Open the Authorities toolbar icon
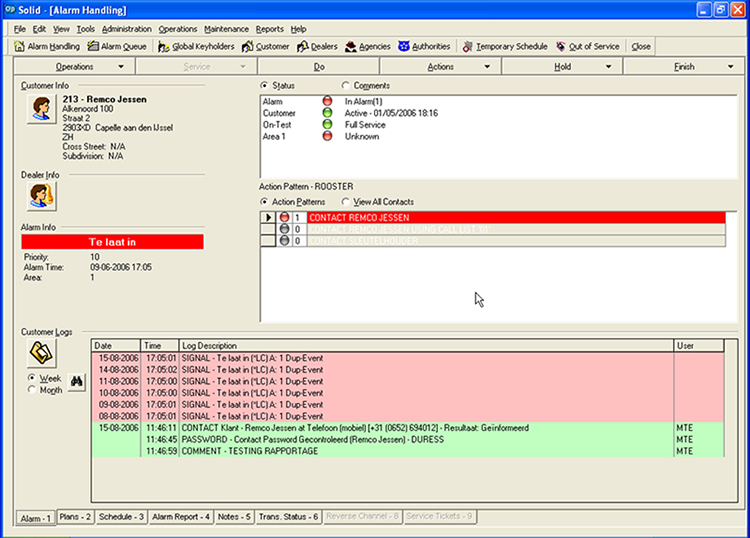Image resolution: width=750 pixels, height=538 pixels. (x=404, y=46)
